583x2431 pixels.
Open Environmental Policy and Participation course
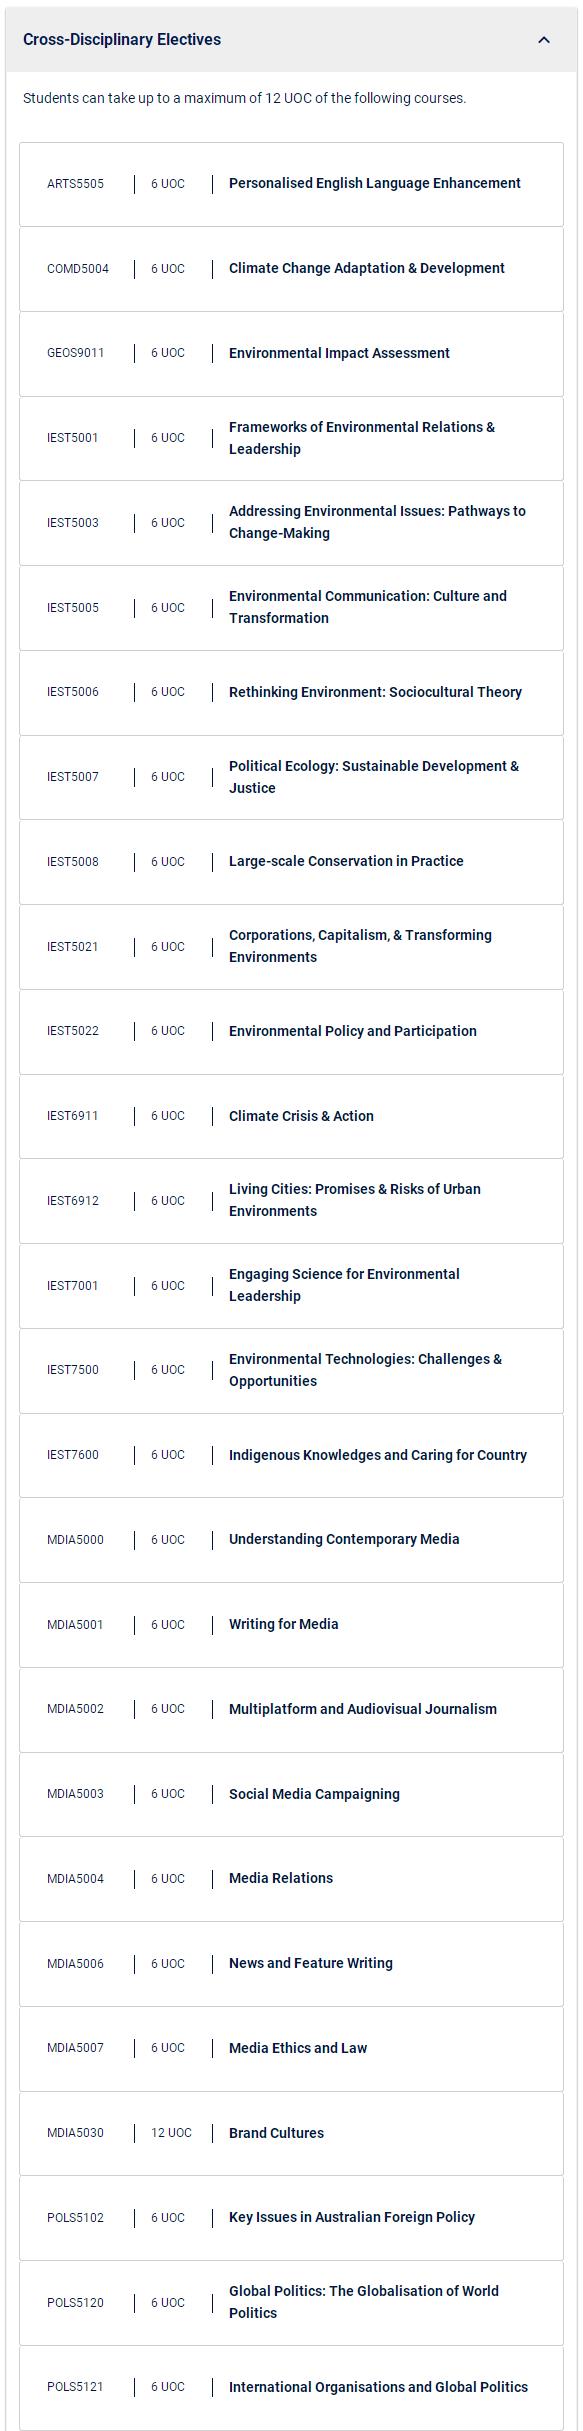click(352, 1031)
